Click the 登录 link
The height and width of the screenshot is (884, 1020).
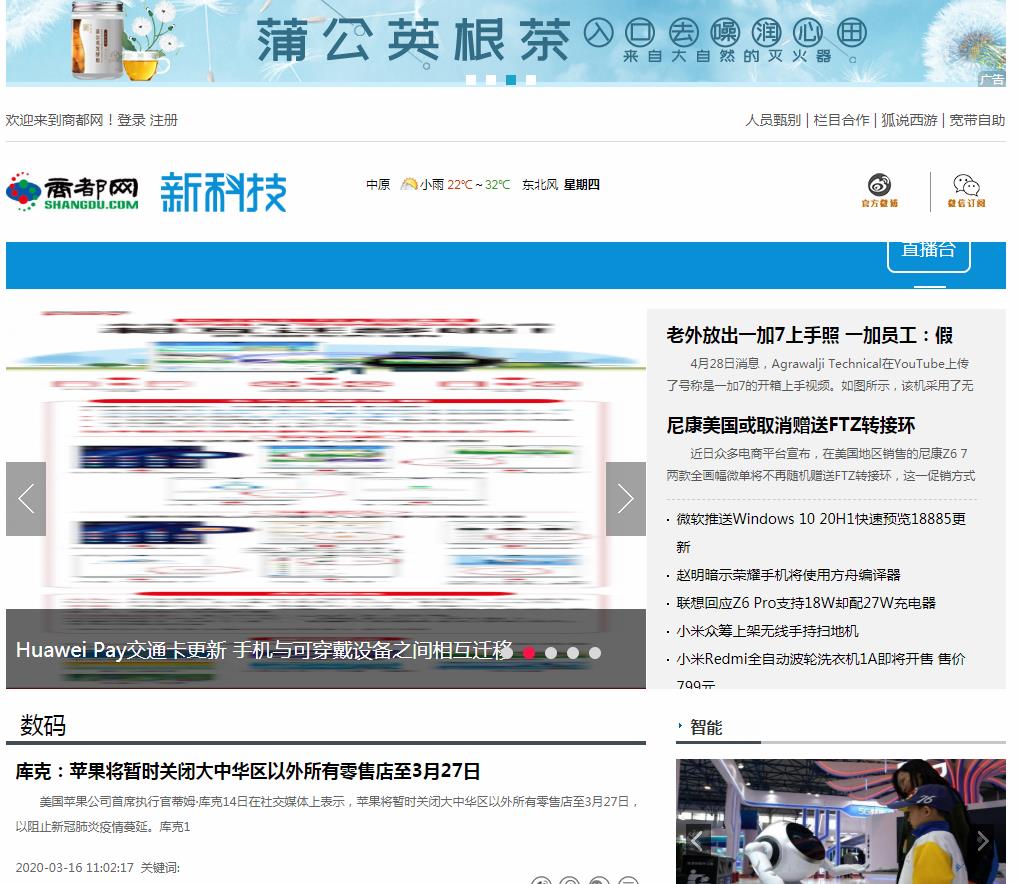point(131,120)
